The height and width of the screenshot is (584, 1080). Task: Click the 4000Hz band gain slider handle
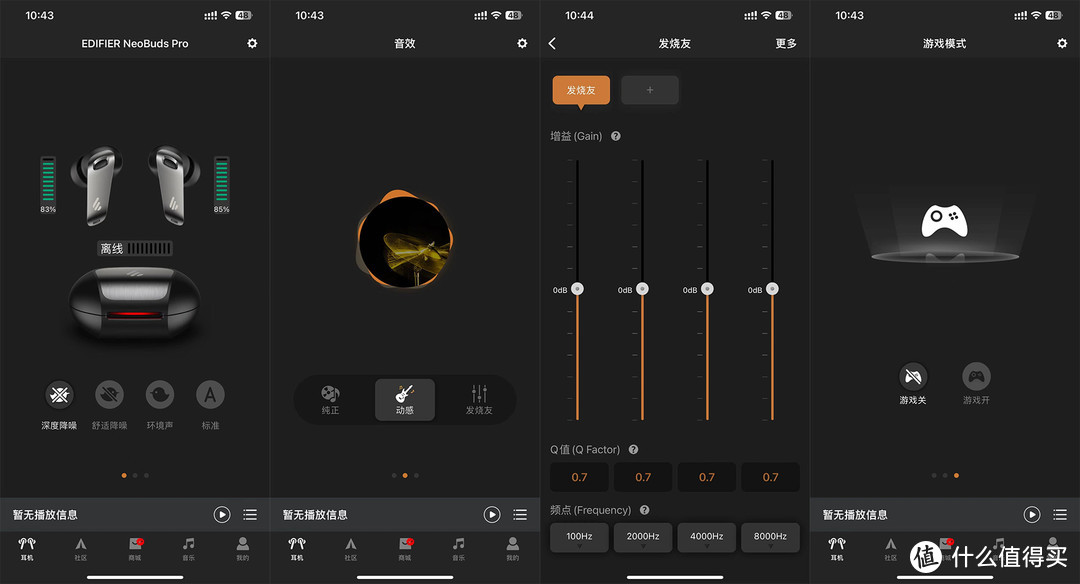[x=707, y=289]
